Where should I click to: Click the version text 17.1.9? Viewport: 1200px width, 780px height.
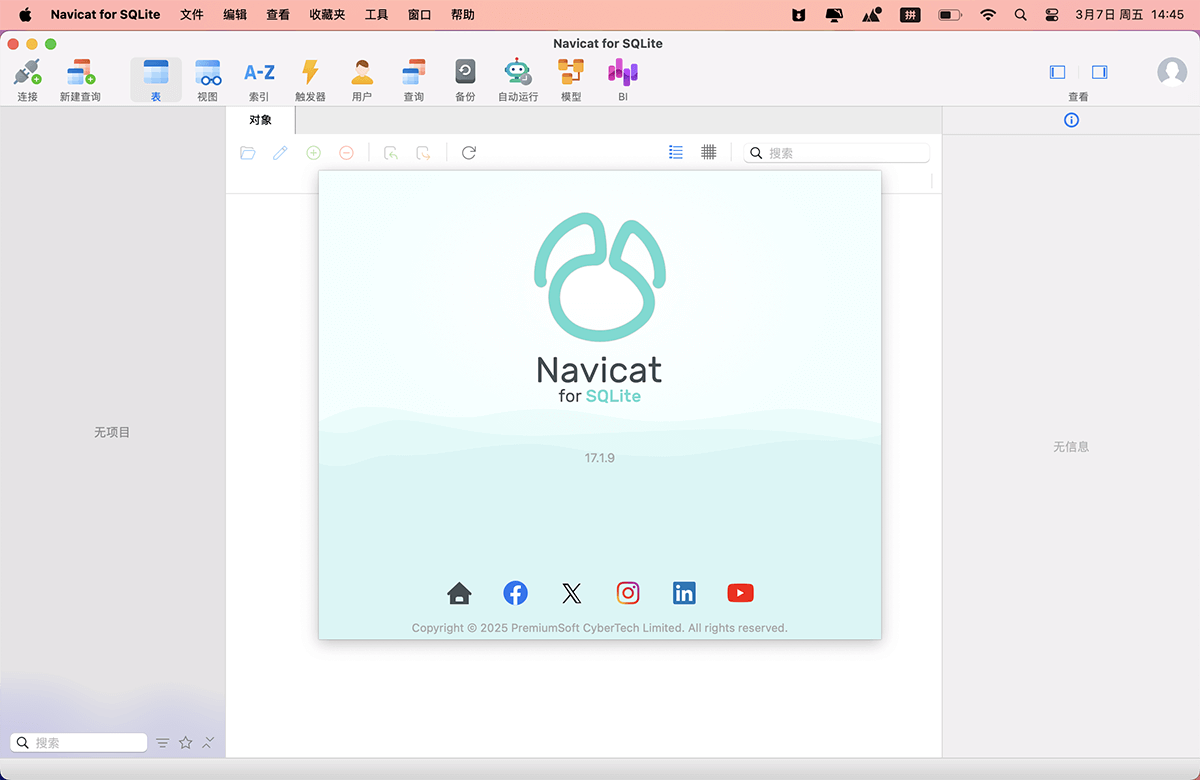pos(600,458)
